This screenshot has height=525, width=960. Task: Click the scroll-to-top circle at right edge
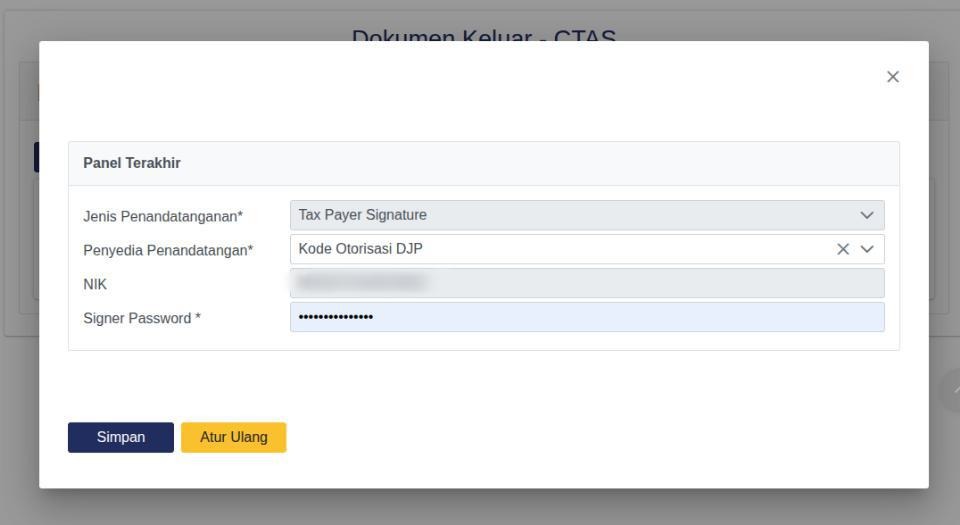(951, 390)
